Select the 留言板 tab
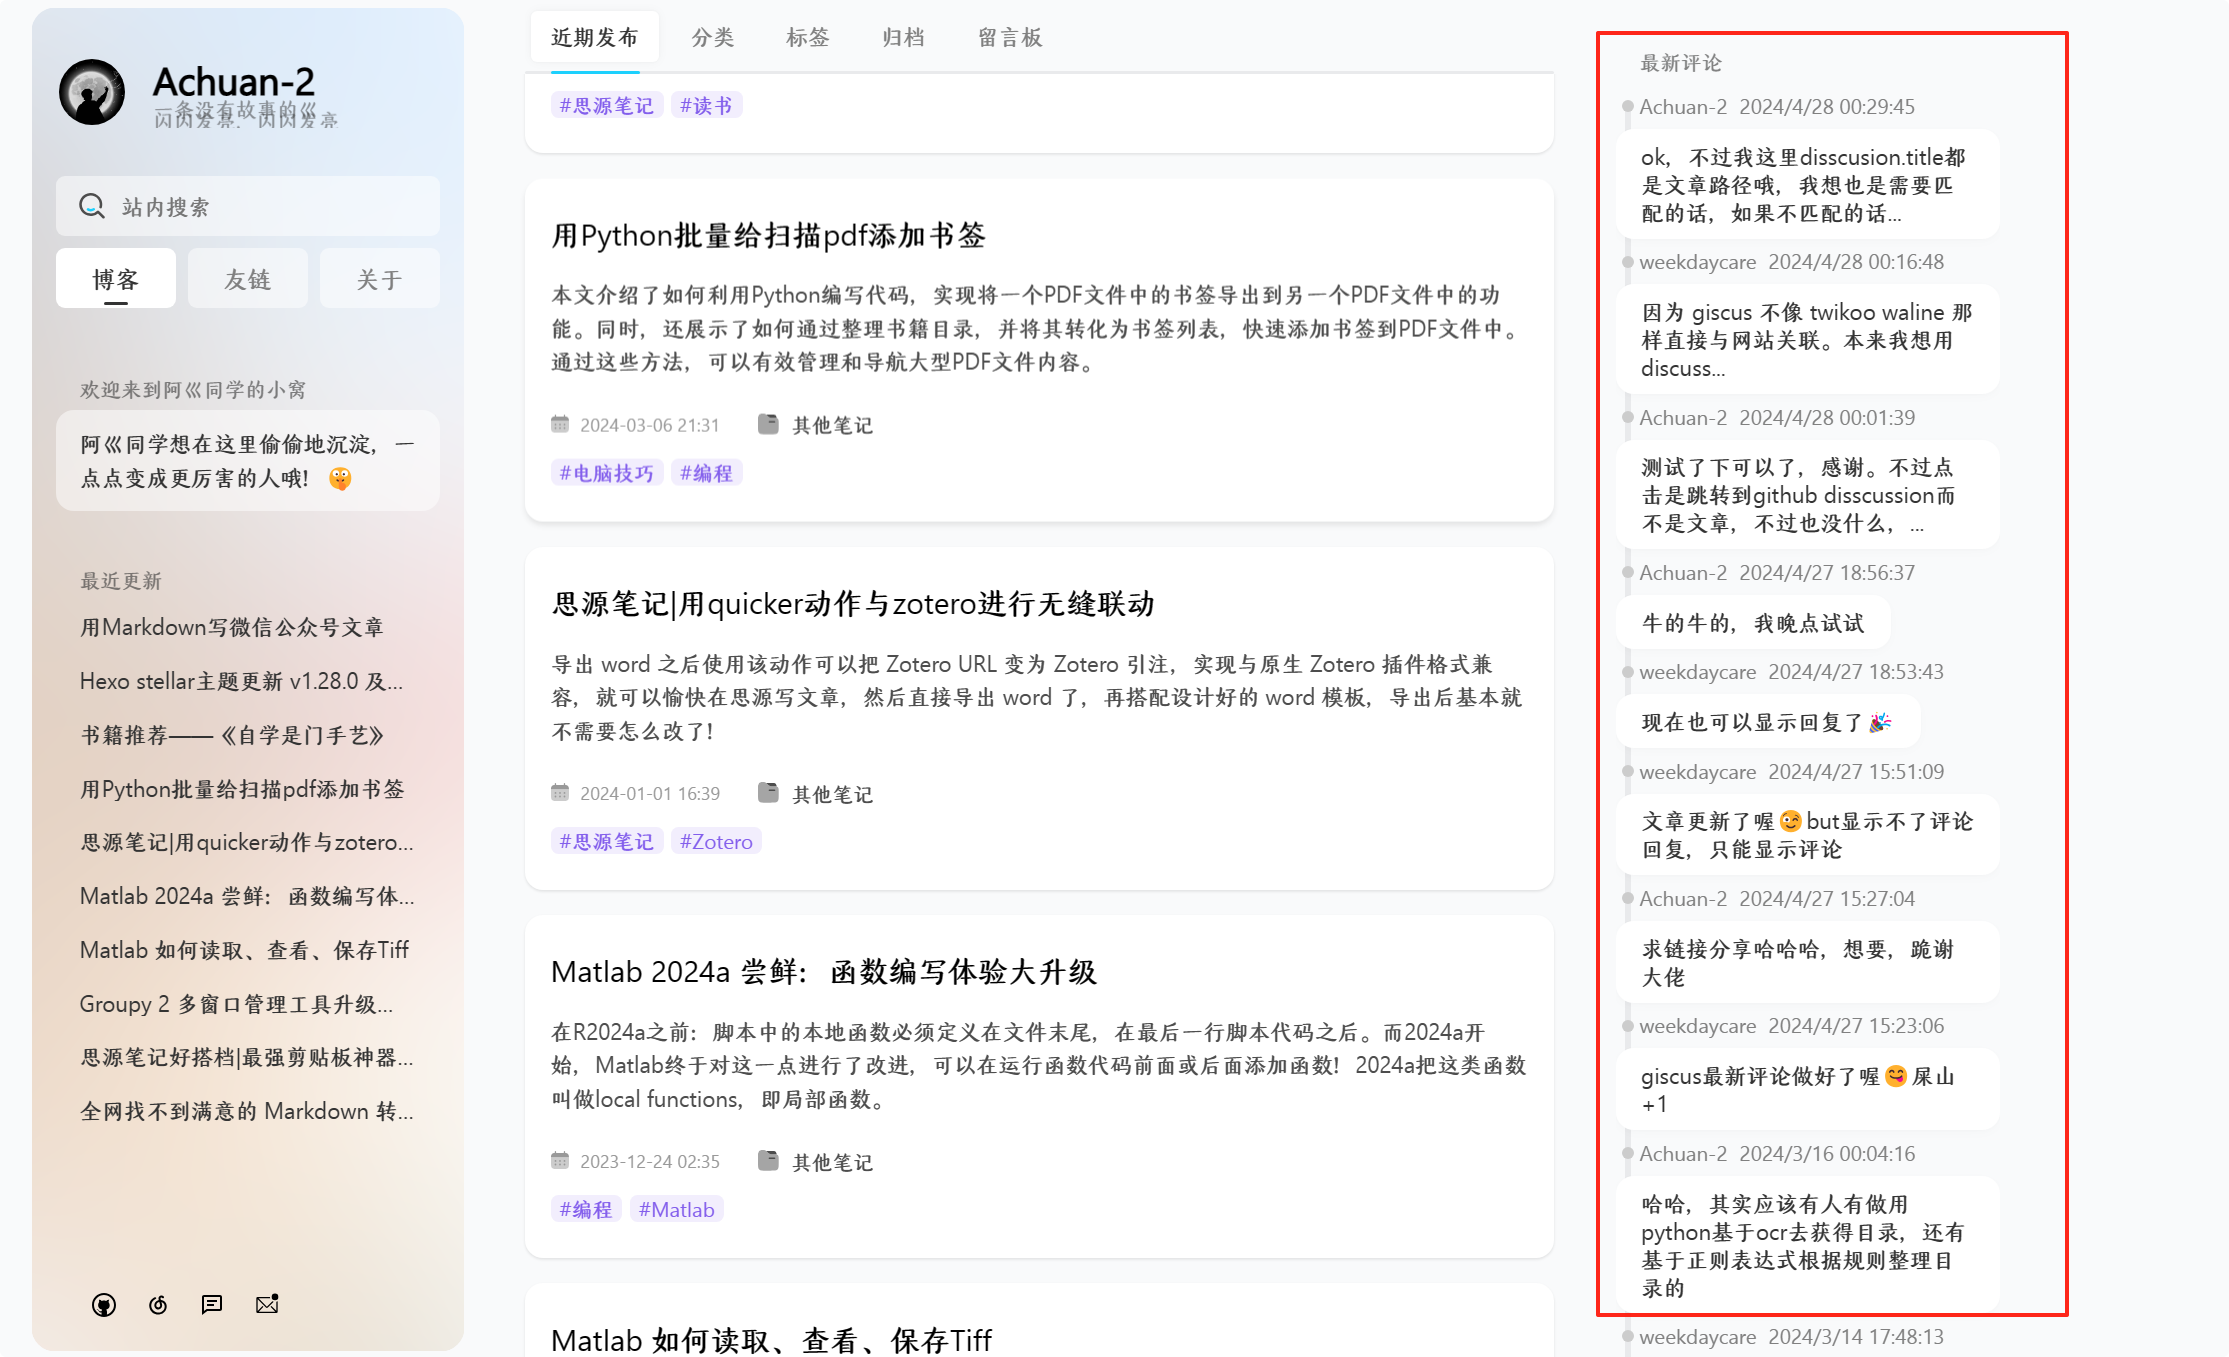2229x1357 pixels. [1010, 38]
